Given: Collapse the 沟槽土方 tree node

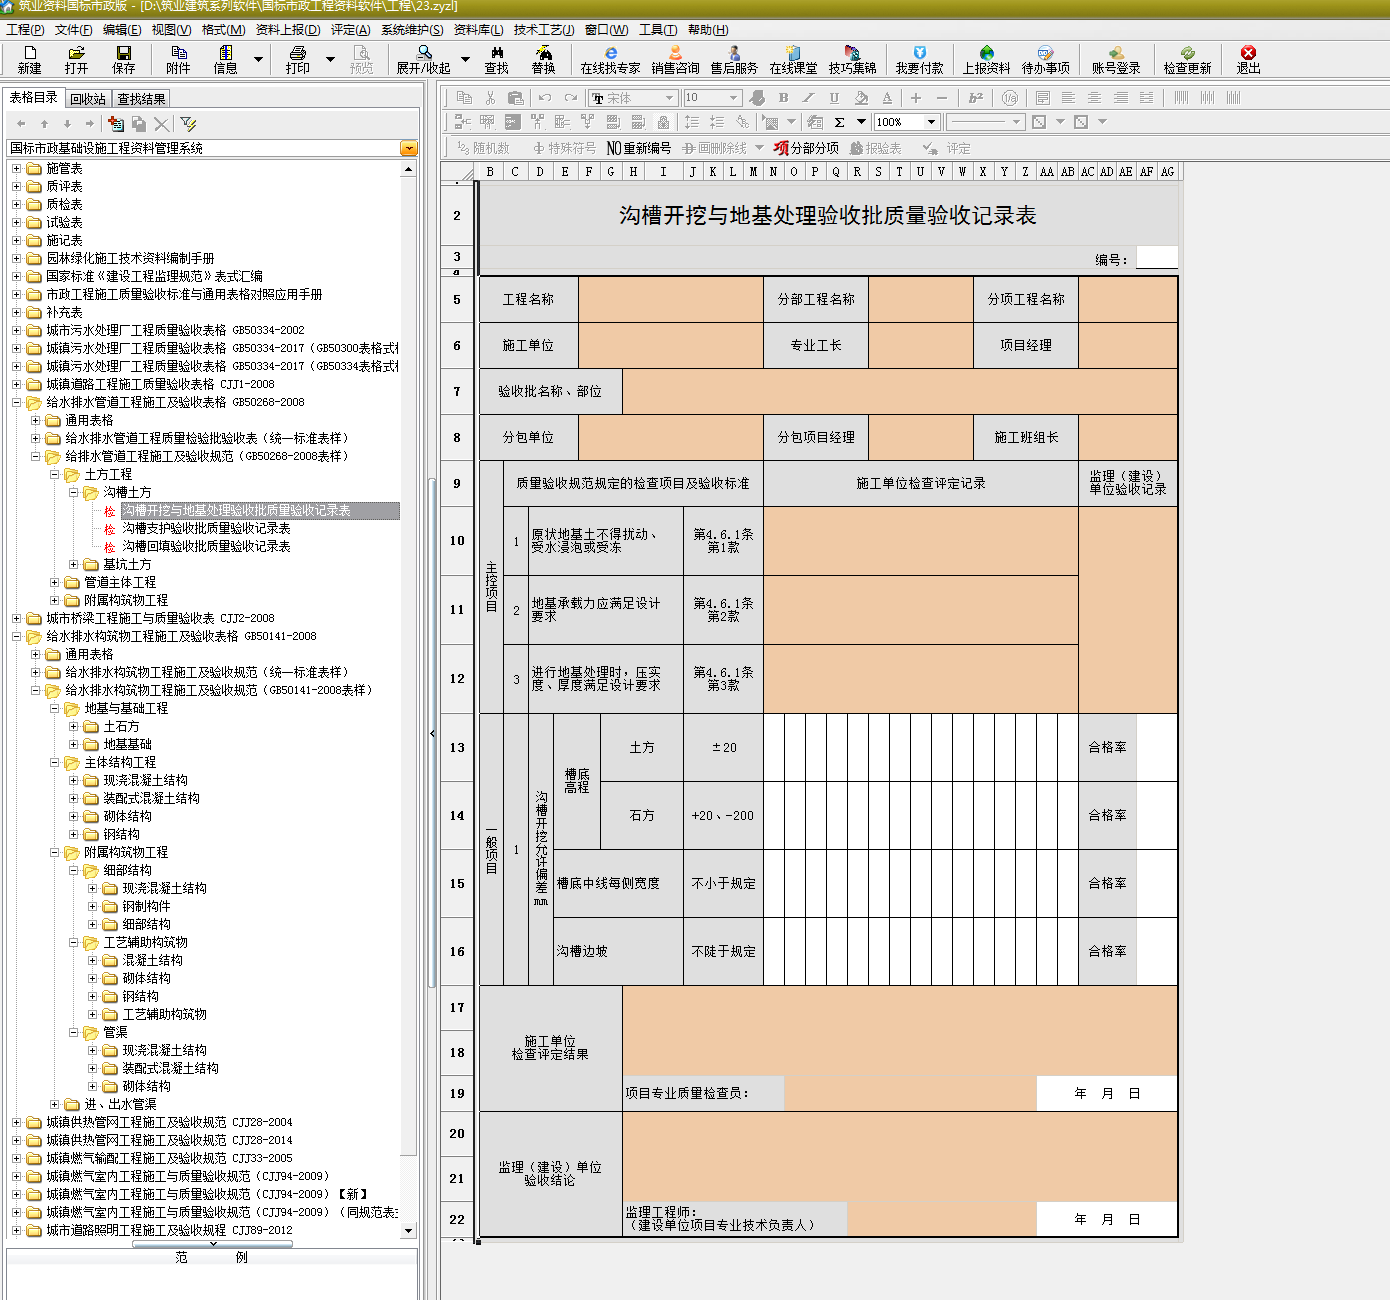Looking at the screenshot, I should pyautogui.click(x=73, y=493).
